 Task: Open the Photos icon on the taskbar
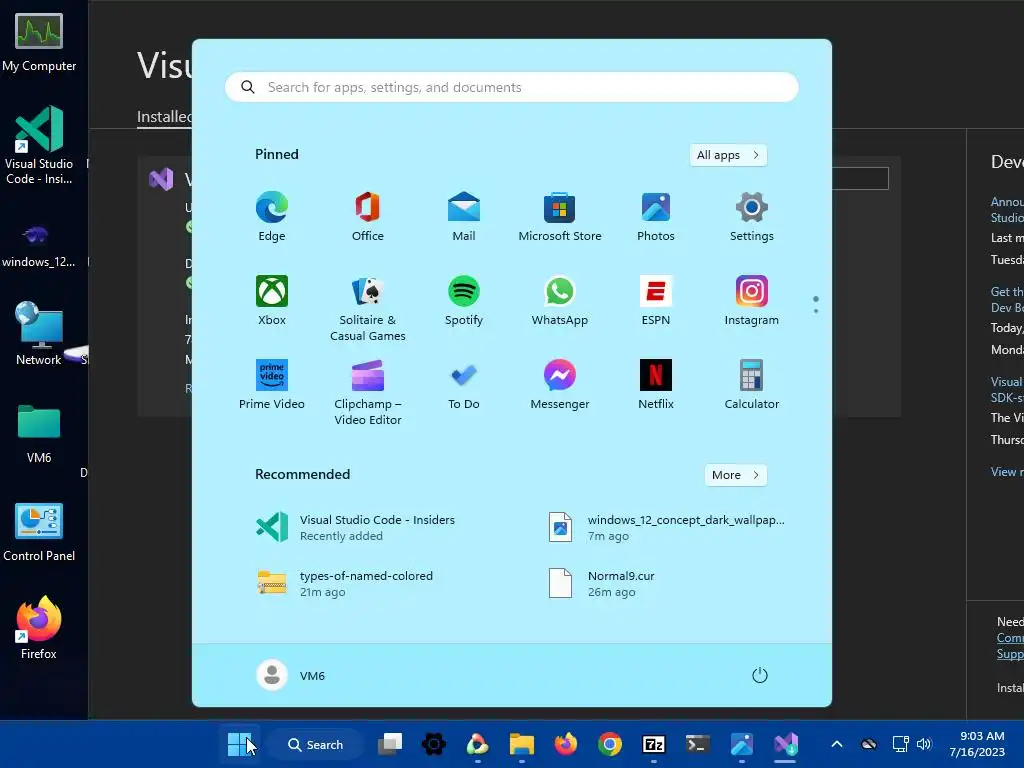click(742, 744)
